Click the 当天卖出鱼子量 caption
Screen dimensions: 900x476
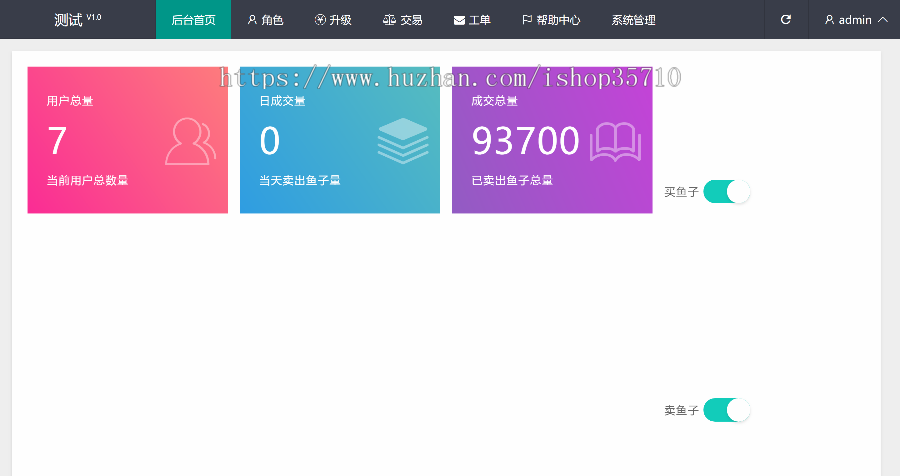point(300,180)
